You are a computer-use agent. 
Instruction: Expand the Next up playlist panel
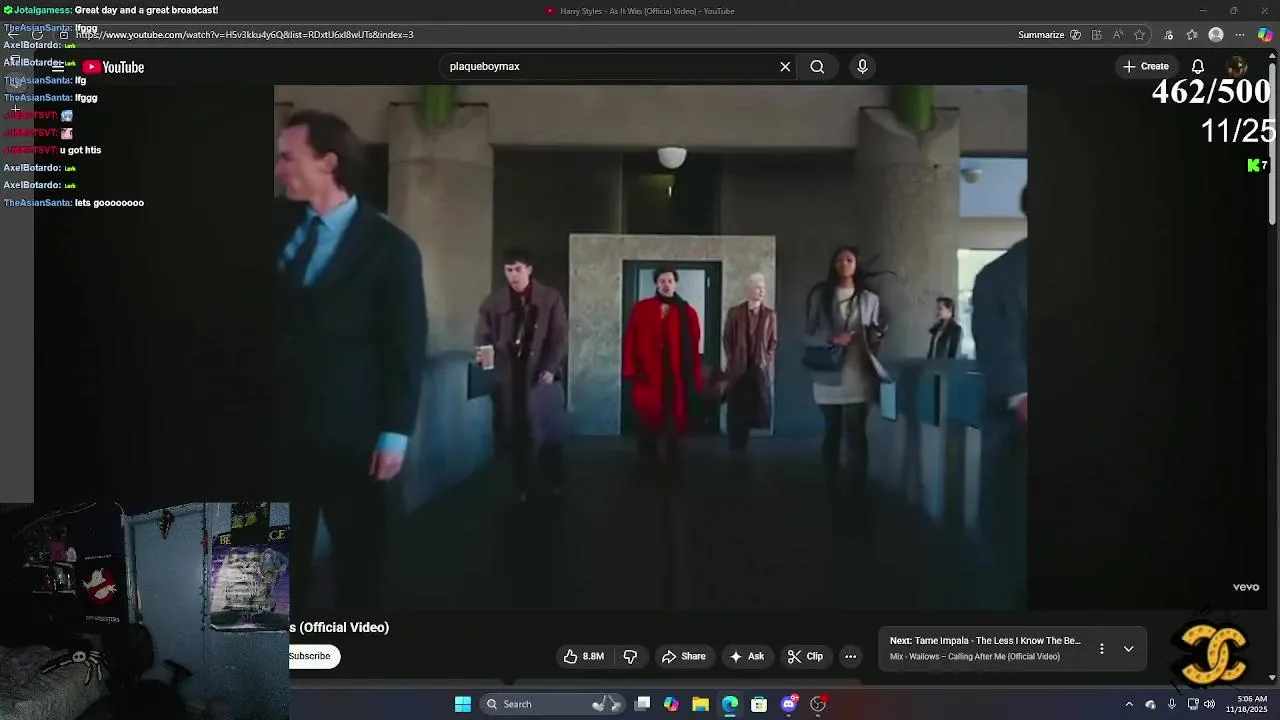(1128, 648)
